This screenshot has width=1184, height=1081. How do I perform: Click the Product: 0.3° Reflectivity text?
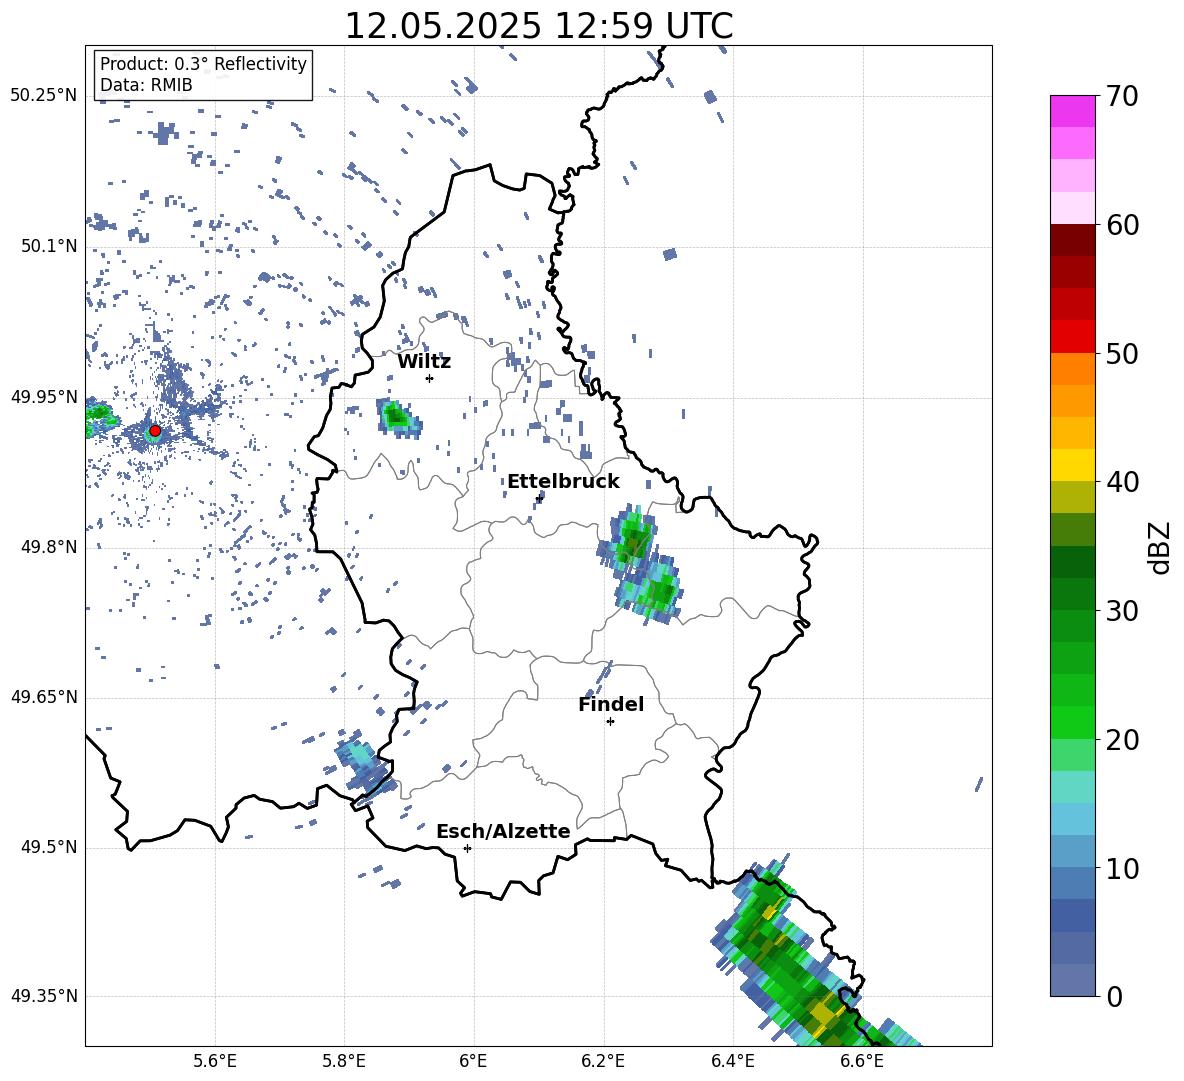click(x=203, y=63)
